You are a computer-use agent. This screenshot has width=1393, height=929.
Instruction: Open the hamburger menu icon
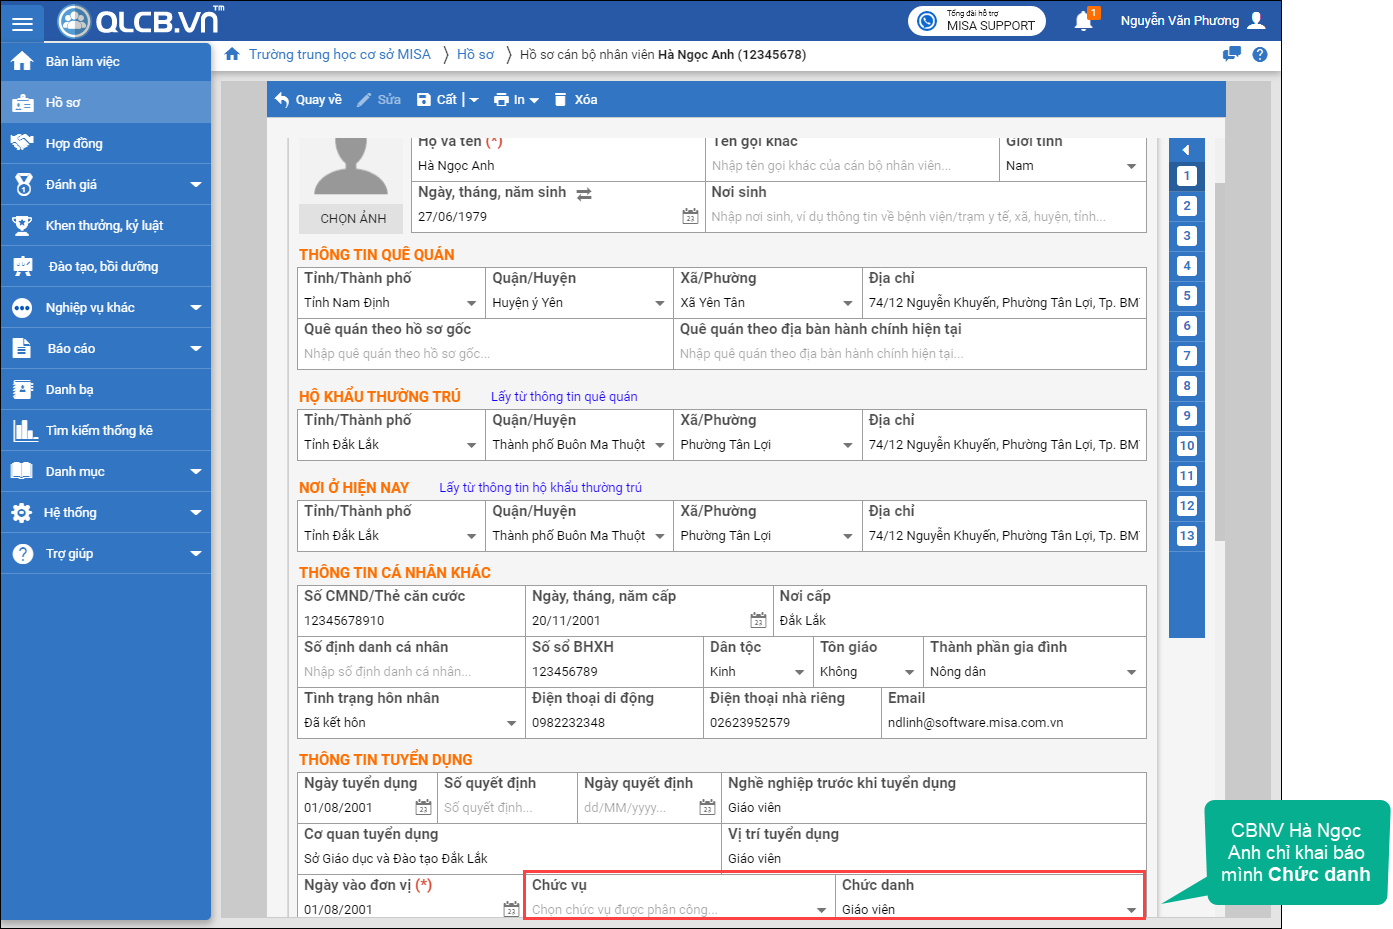point(22,23)
